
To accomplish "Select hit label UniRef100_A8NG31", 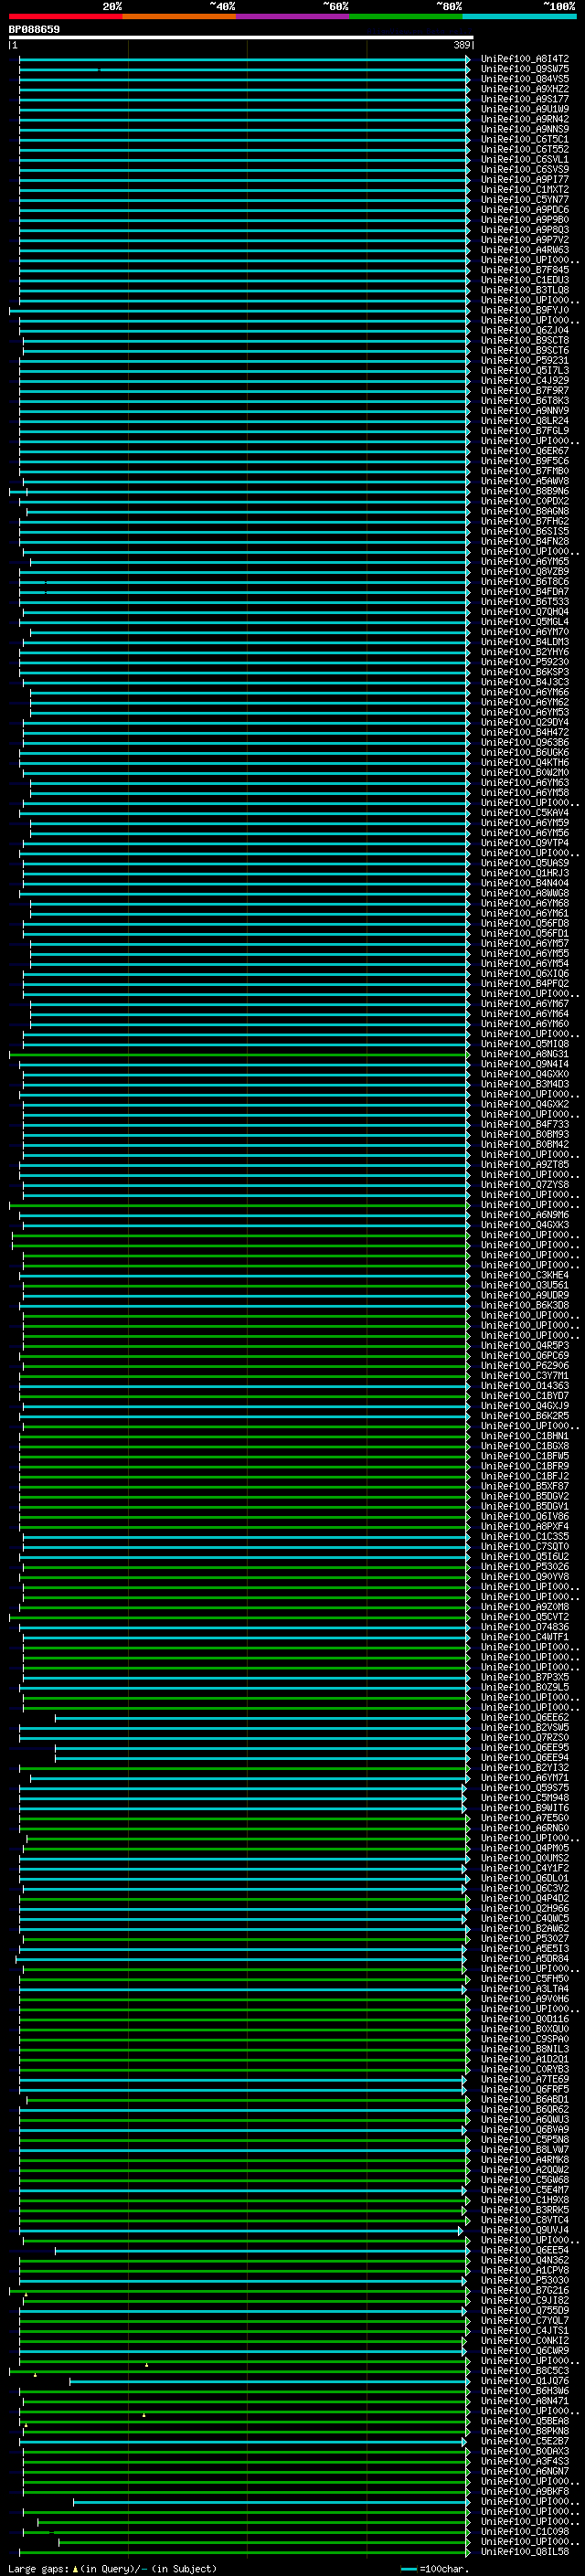I will point(525,1054).
